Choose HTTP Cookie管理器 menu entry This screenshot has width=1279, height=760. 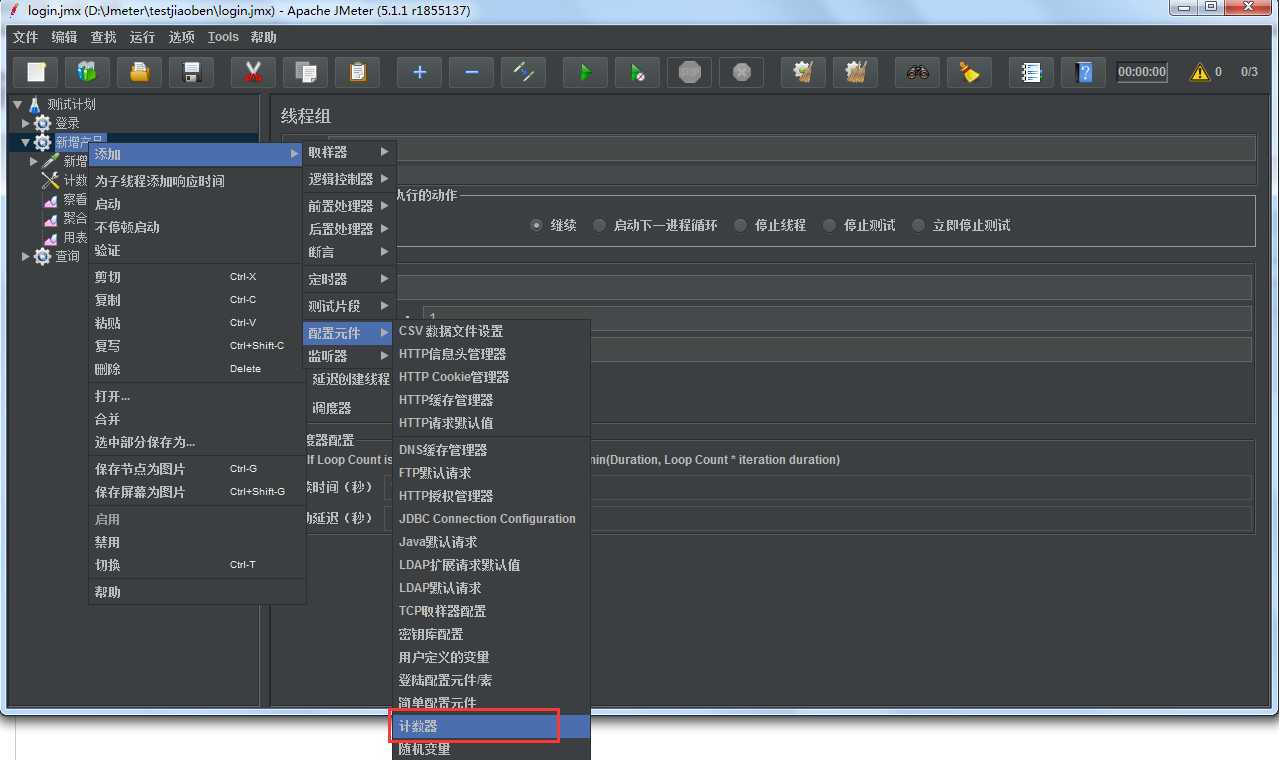coord(490,377)
